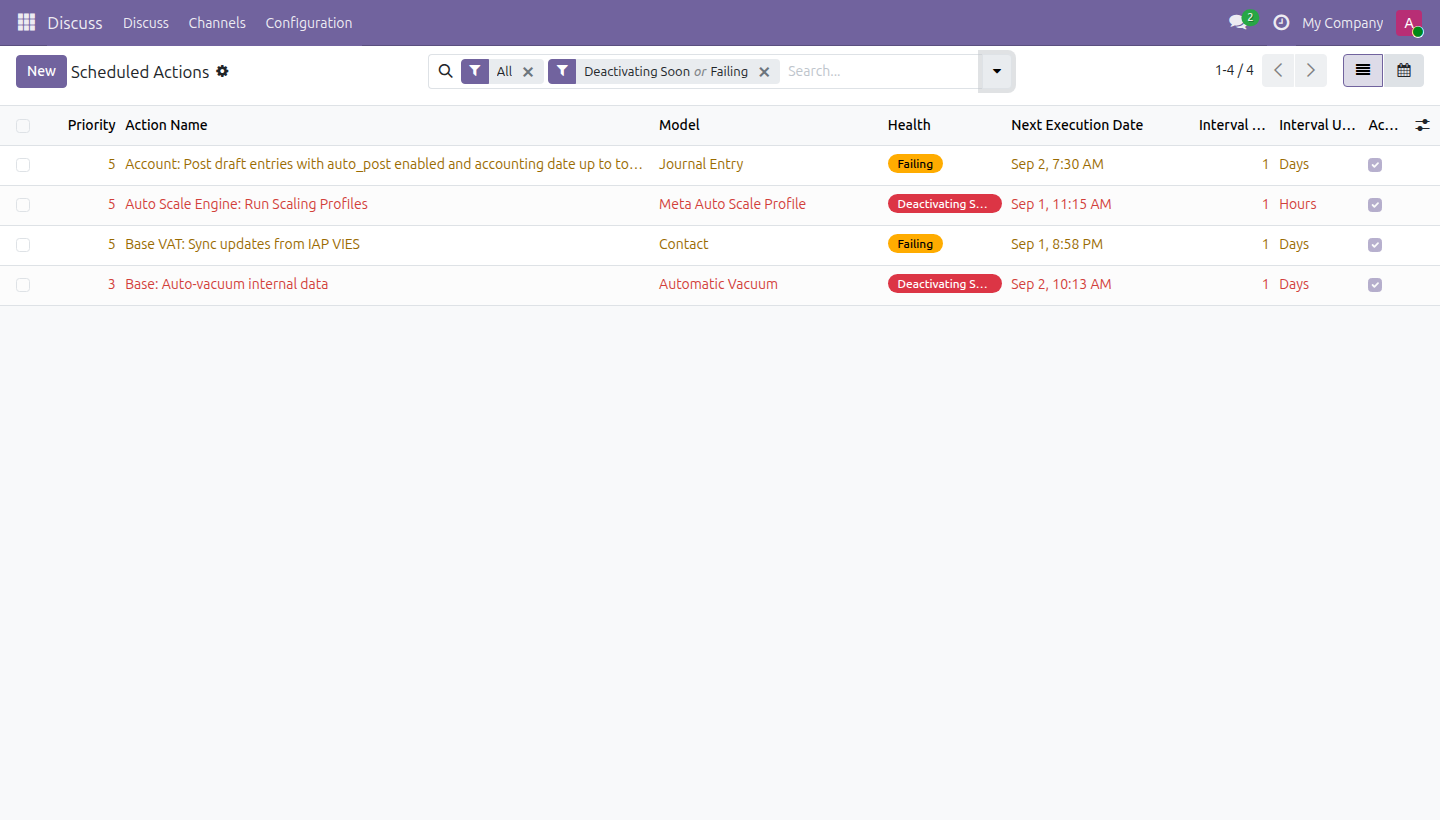Go to the previous page arrow
The height and width of the screenshot is (820, 1440).
point(1278,71)
